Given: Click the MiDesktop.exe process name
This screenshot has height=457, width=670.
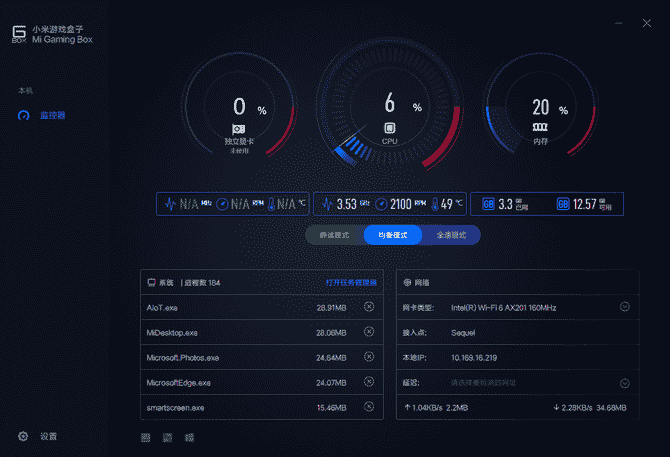Looking at the screenshot, I should [x=172, y=333].
